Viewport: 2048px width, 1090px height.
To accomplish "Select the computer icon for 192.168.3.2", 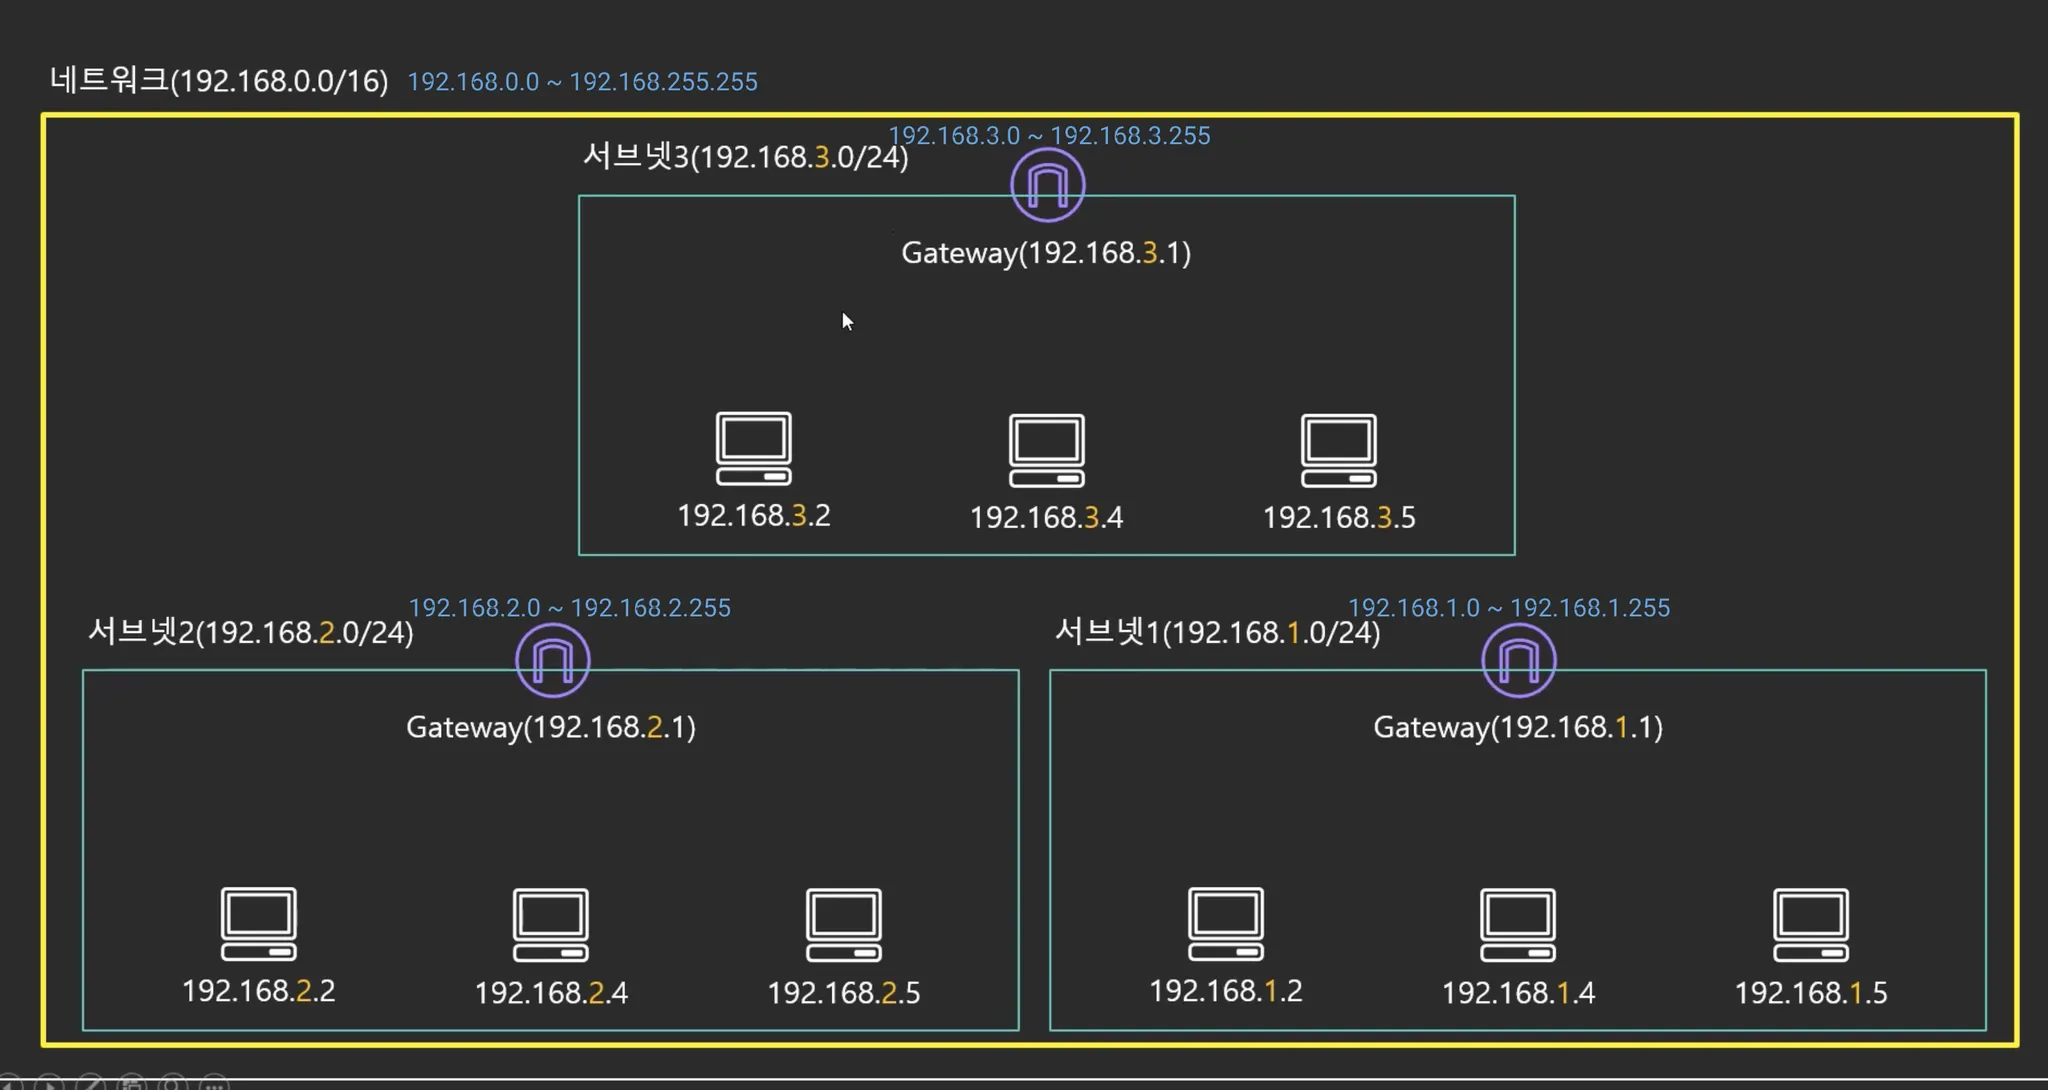I will [754, 449].
